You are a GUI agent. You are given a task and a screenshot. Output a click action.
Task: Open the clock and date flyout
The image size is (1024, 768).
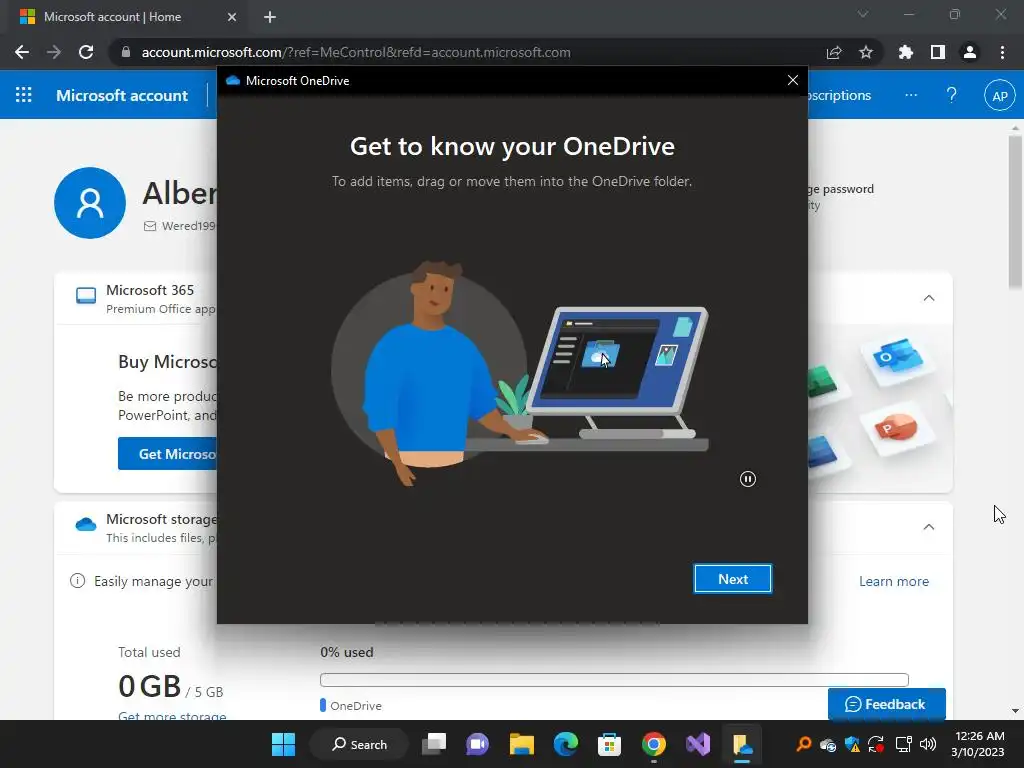[x=978, y=744]
